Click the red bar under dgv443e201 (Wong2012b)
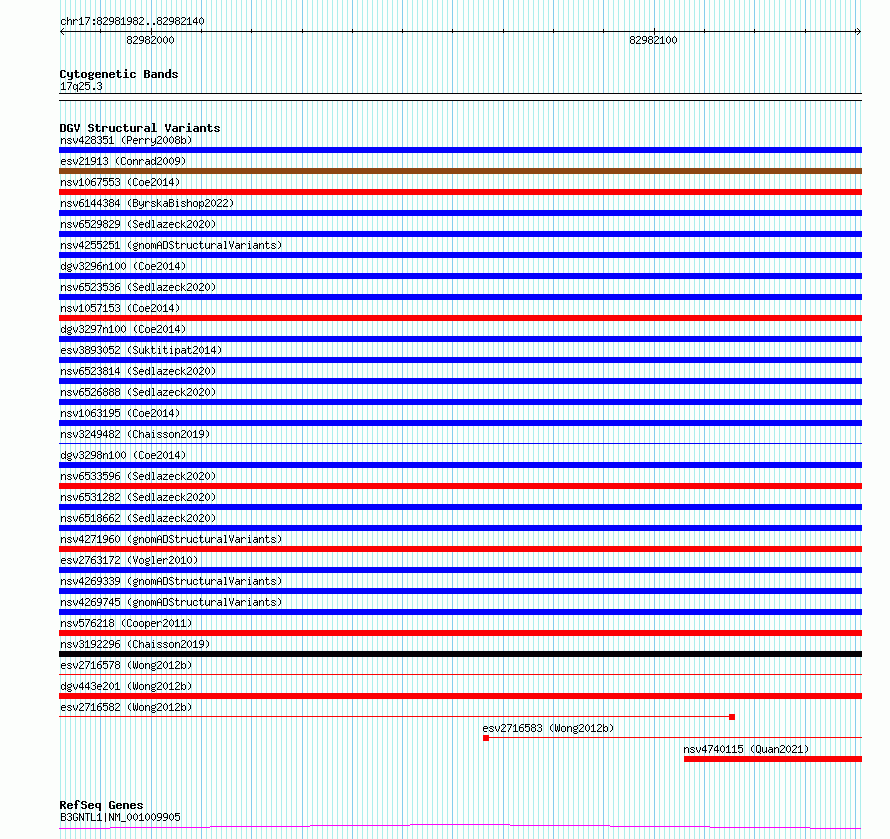890x839 pixels. [460, 696]
